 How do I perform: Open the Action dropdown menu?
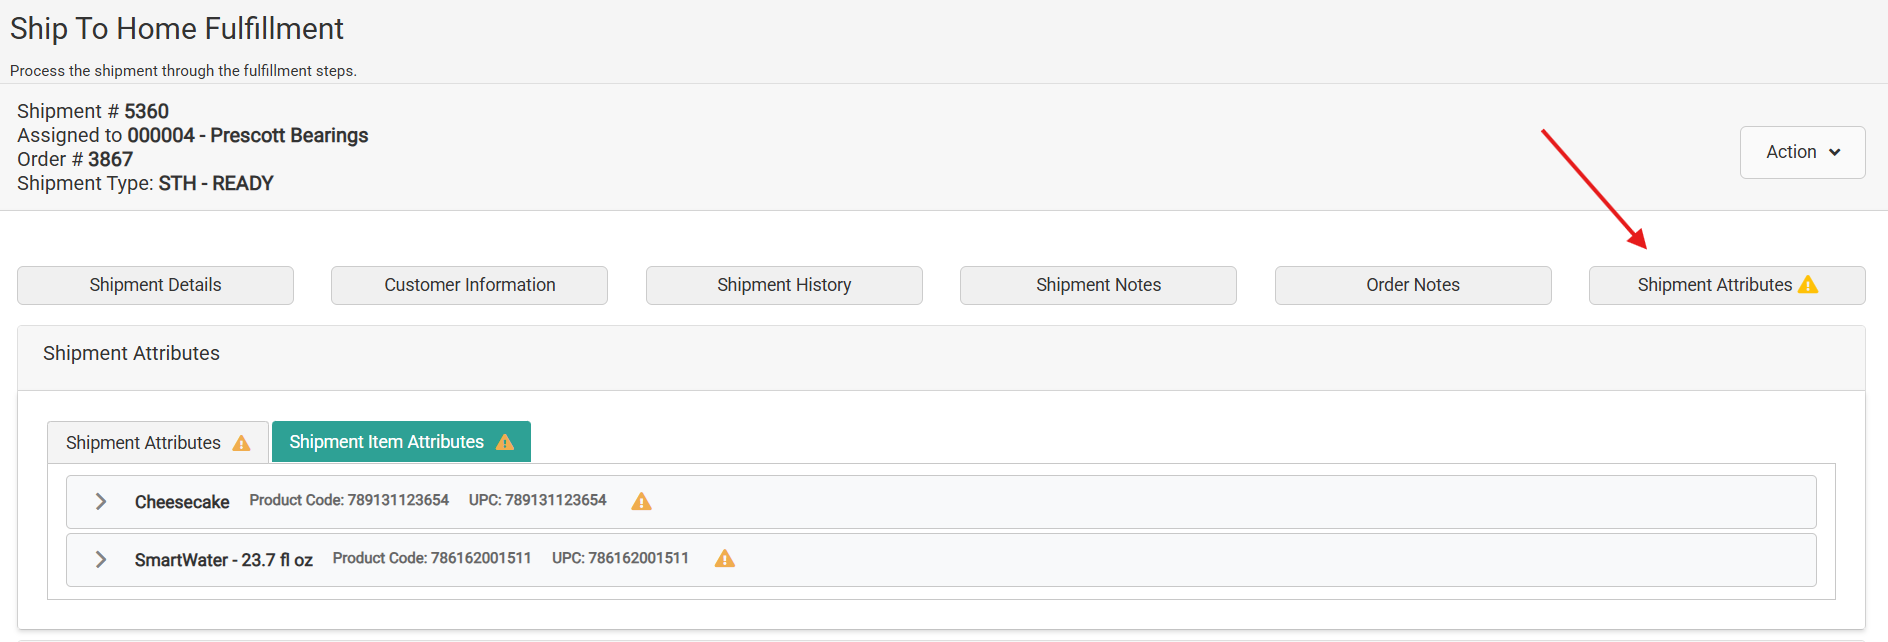click(1801, 152)
